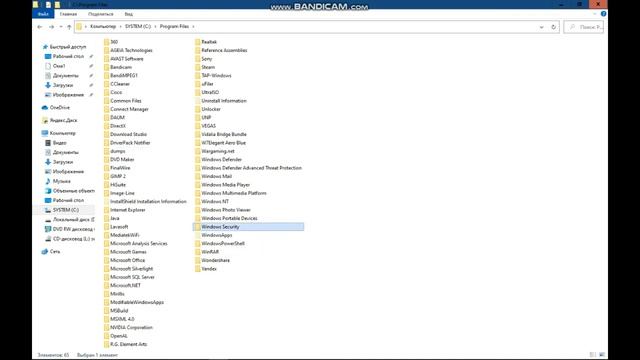640x360 pixels.
Task: Click the OneDrive cloud icon in the sidebar
Action: point(45,108)
